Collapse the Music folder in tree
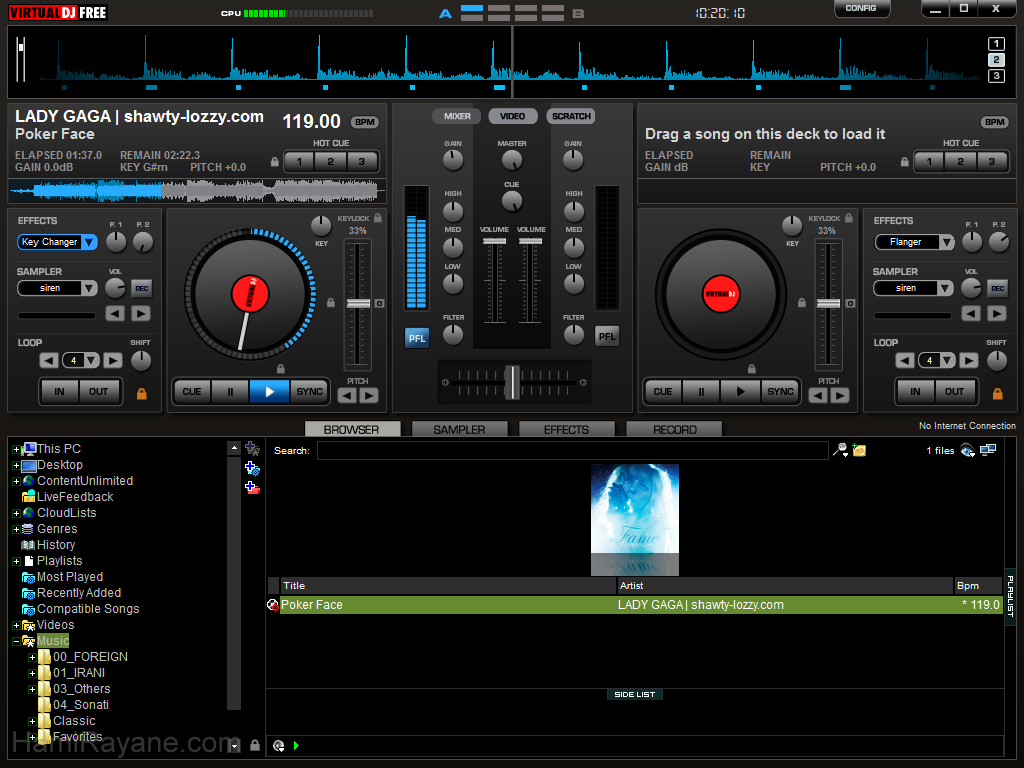 point(16,641)
